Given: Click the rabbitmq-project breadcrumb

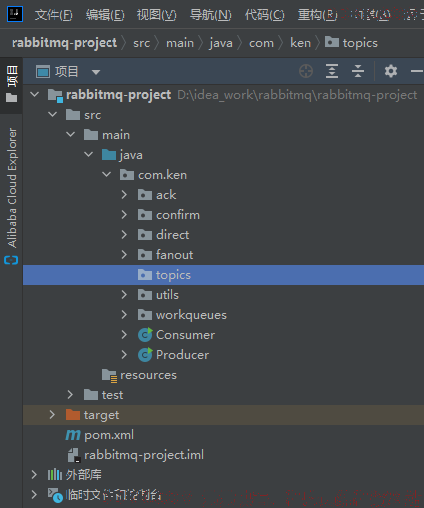Looking at the screenshot, I should click(x=65, y=43).
